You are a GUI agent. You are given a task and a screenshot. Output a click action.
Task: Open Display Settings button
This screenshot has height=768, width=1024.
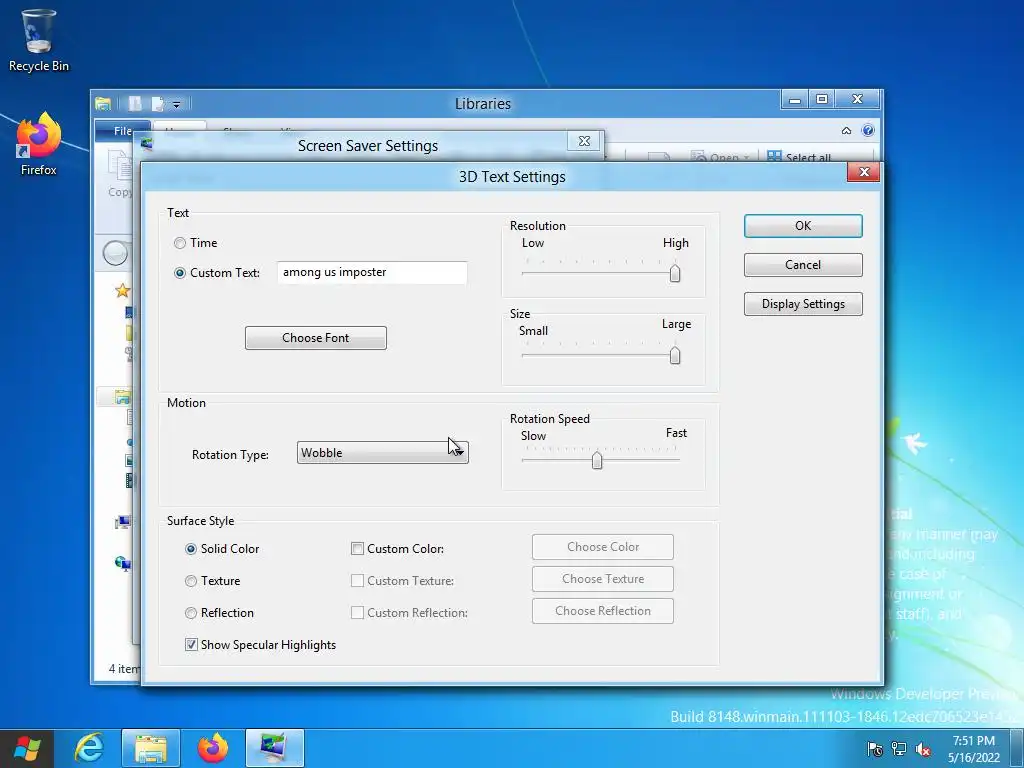(x=803, y=304)
